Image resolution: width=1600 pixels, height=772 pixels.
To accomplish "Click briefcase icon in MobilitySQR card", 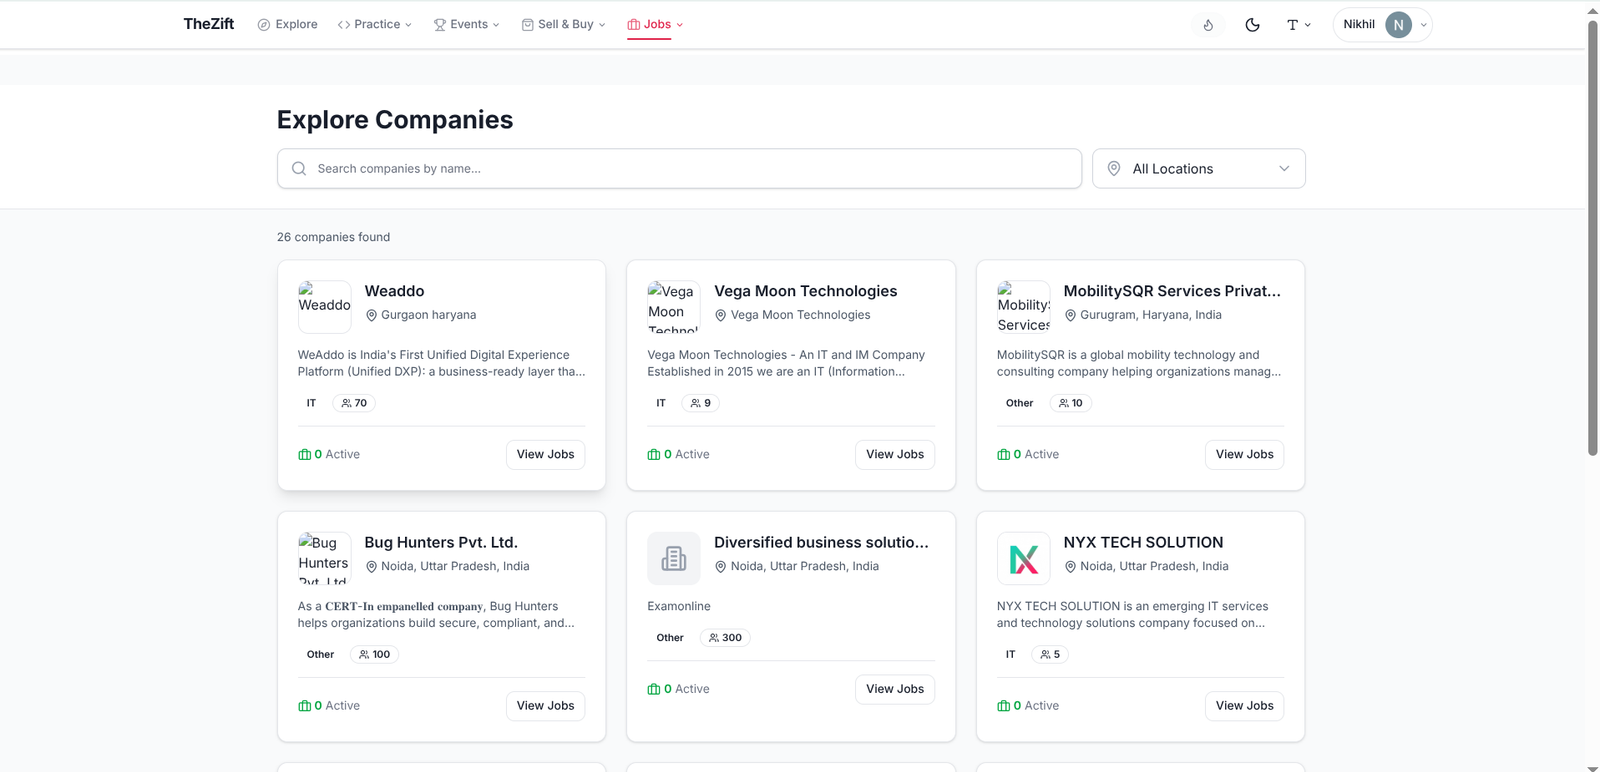I will tap(1003, 454).
